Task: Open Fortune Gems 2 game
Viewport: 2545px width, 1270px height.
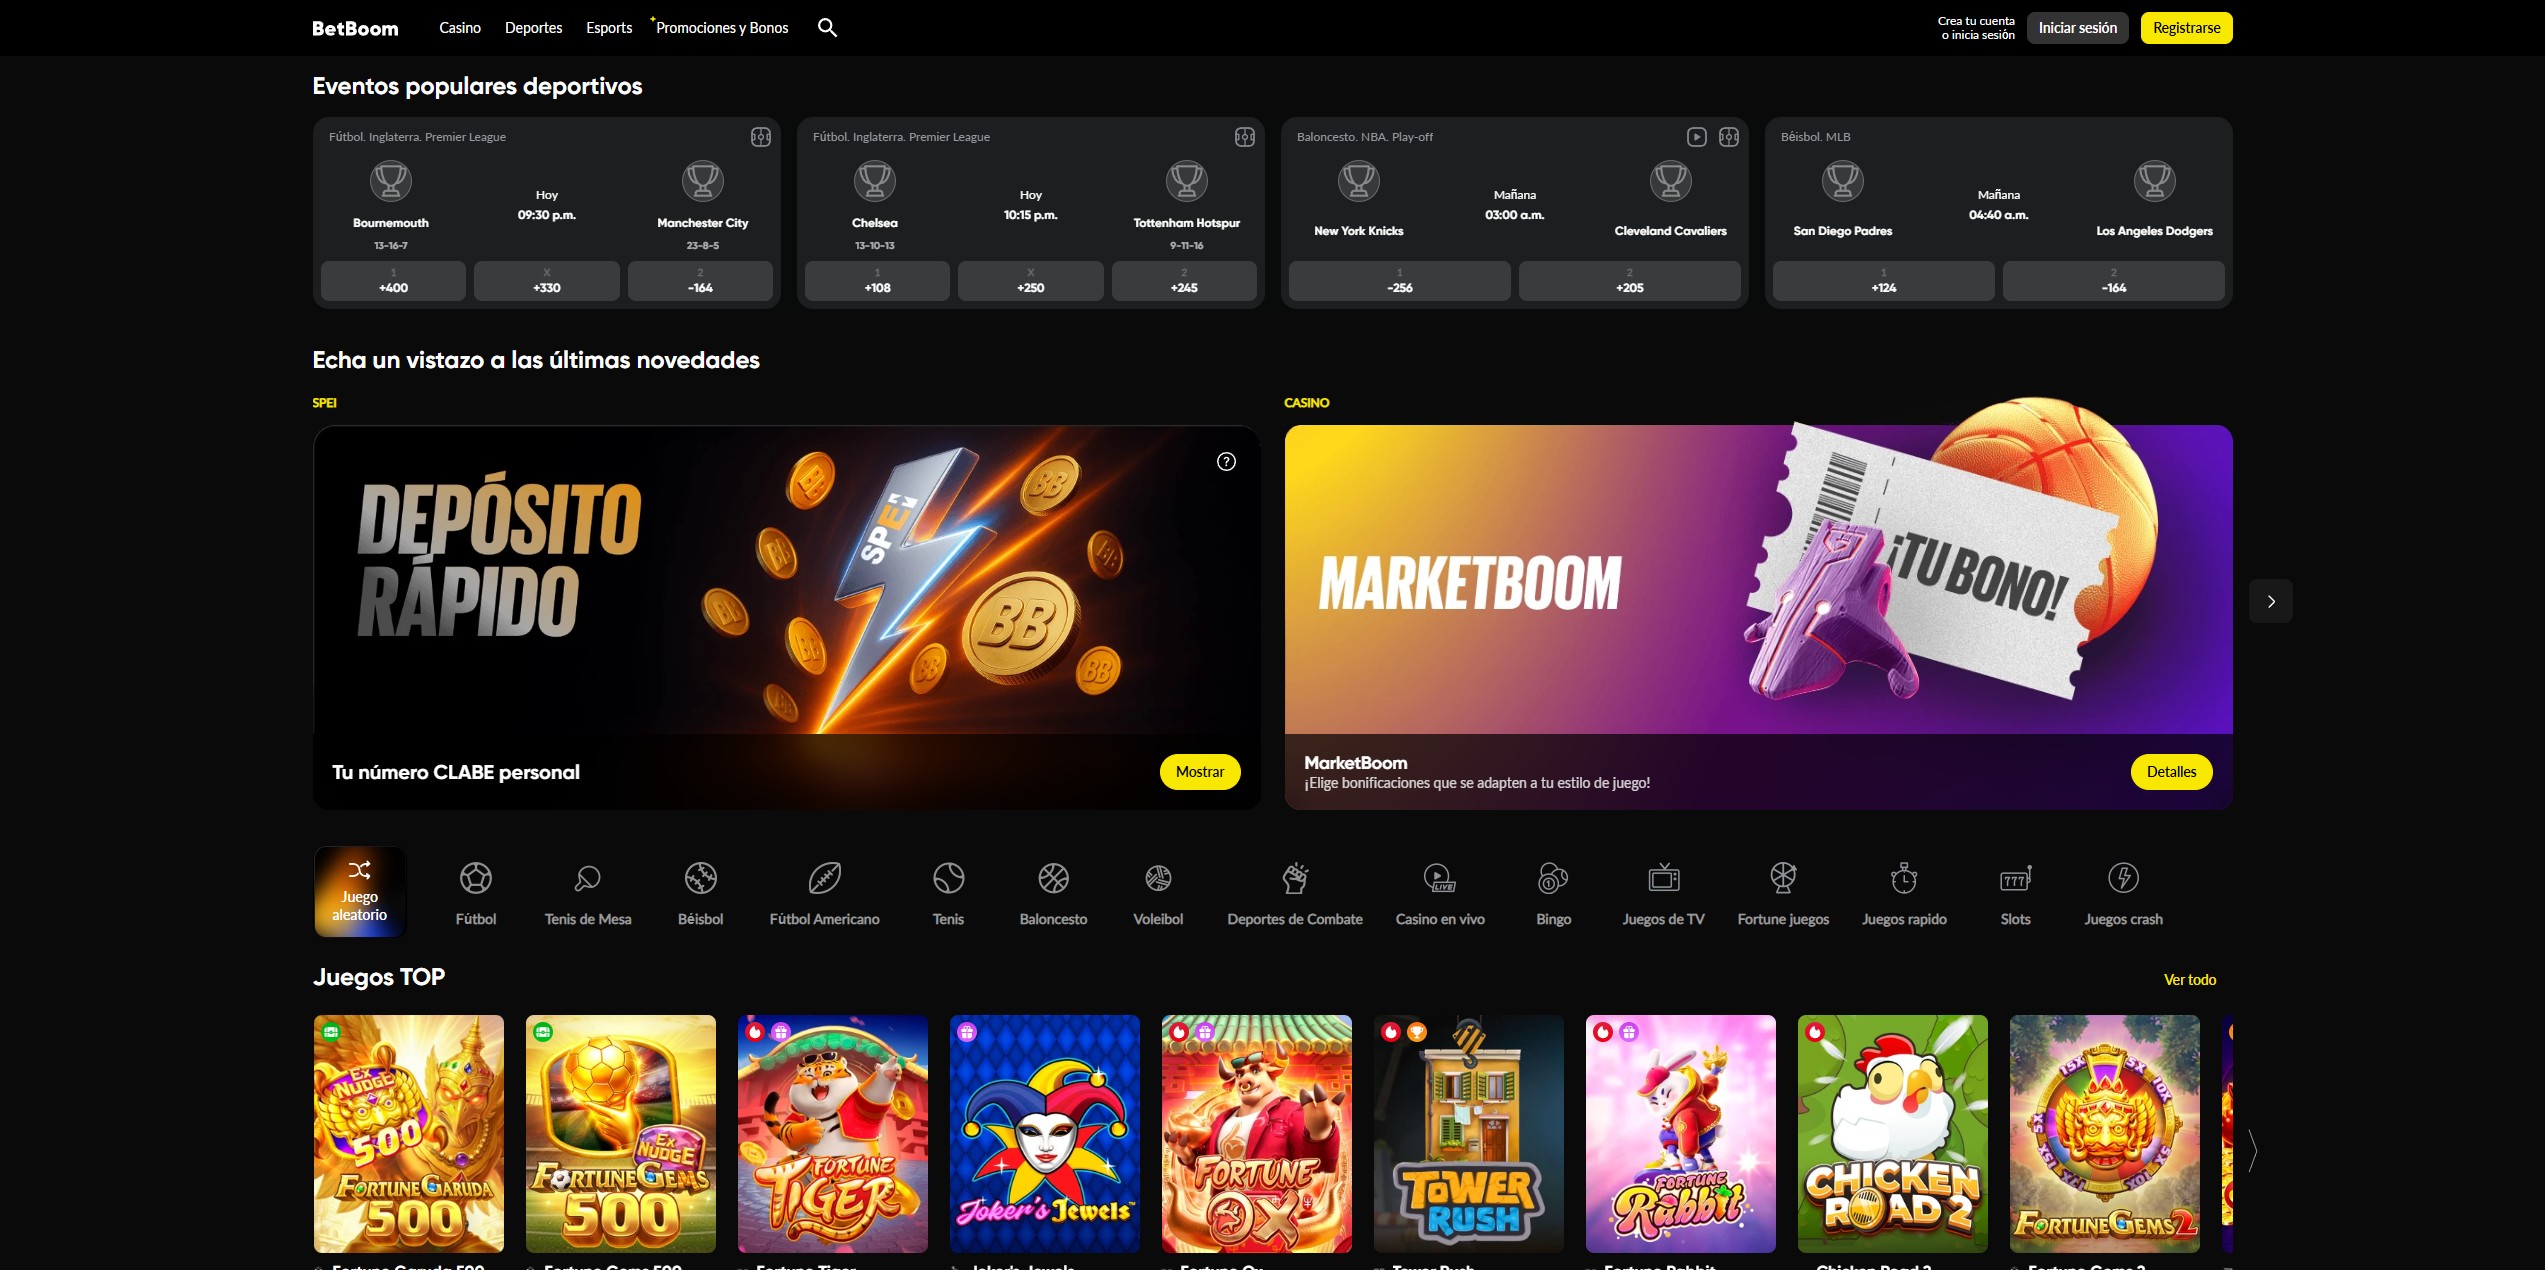Action: pyautogui.click(x=2105, y=1134)
